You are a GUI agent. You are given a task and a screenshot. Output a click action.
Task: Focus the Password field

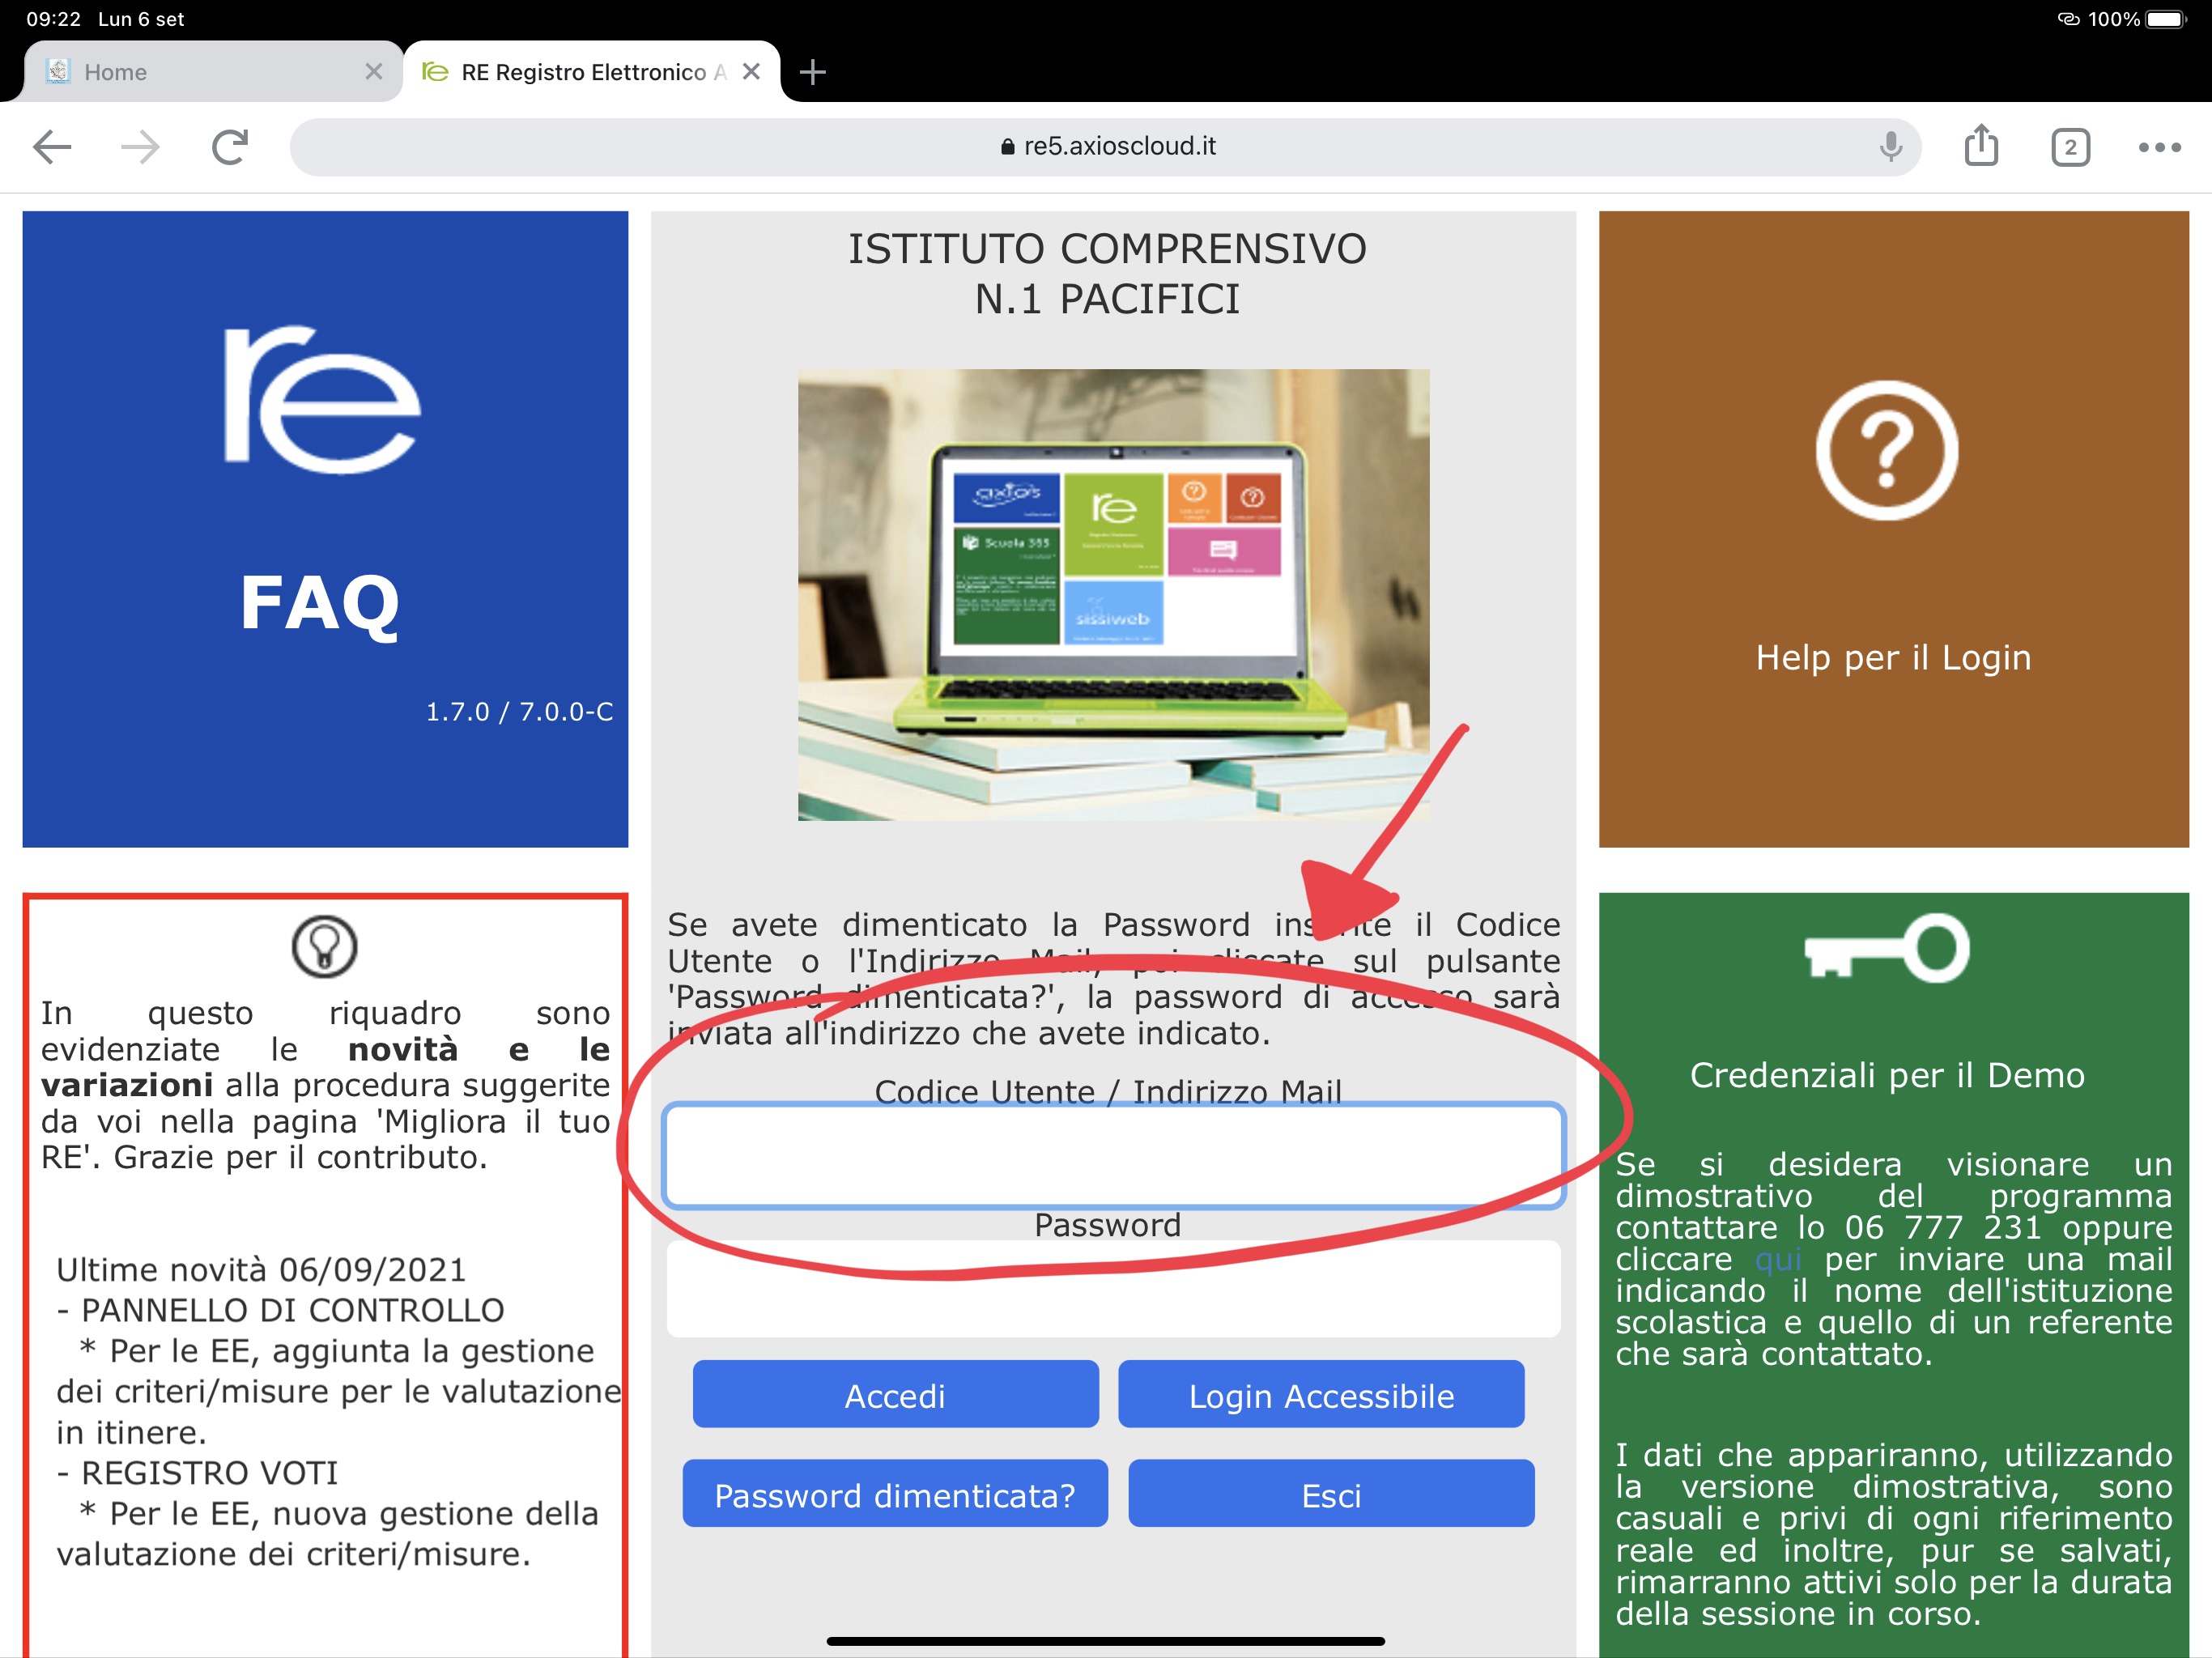click(1113, 1289)
